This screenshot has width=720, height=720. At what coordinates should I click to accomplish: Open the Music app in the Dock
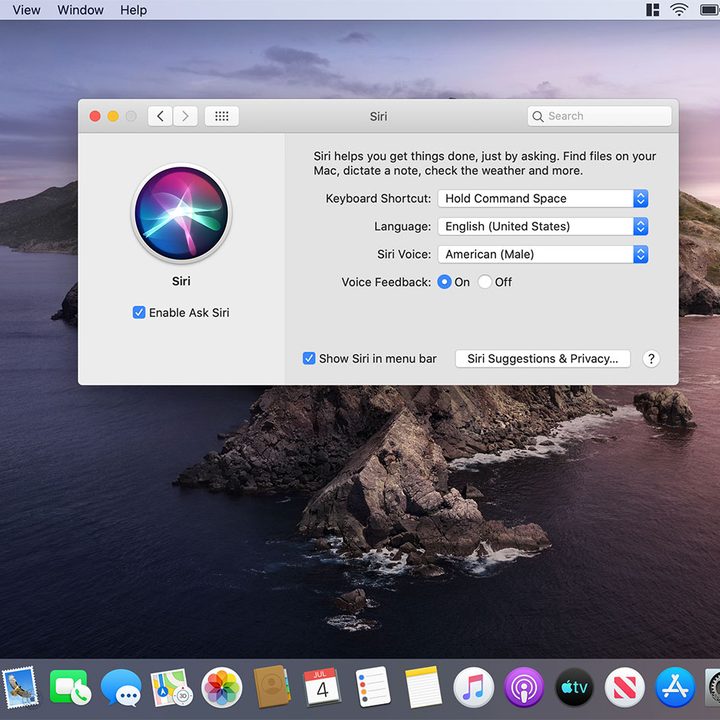pos(473,687)
